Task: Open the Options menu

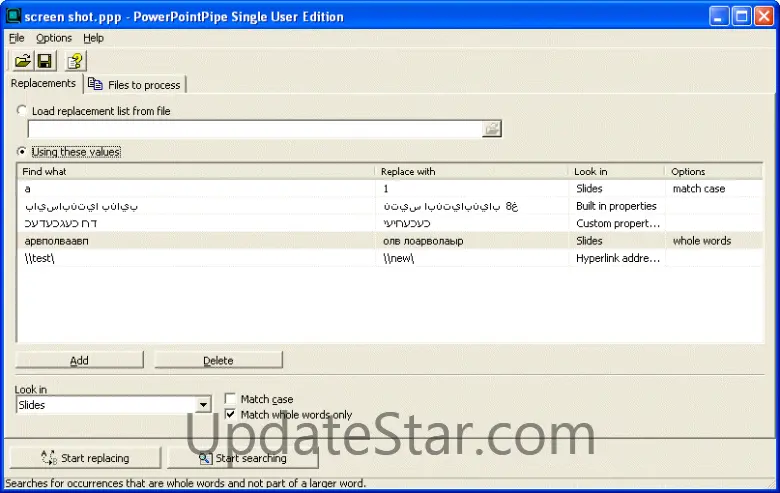Action: [x=54, y=38]
